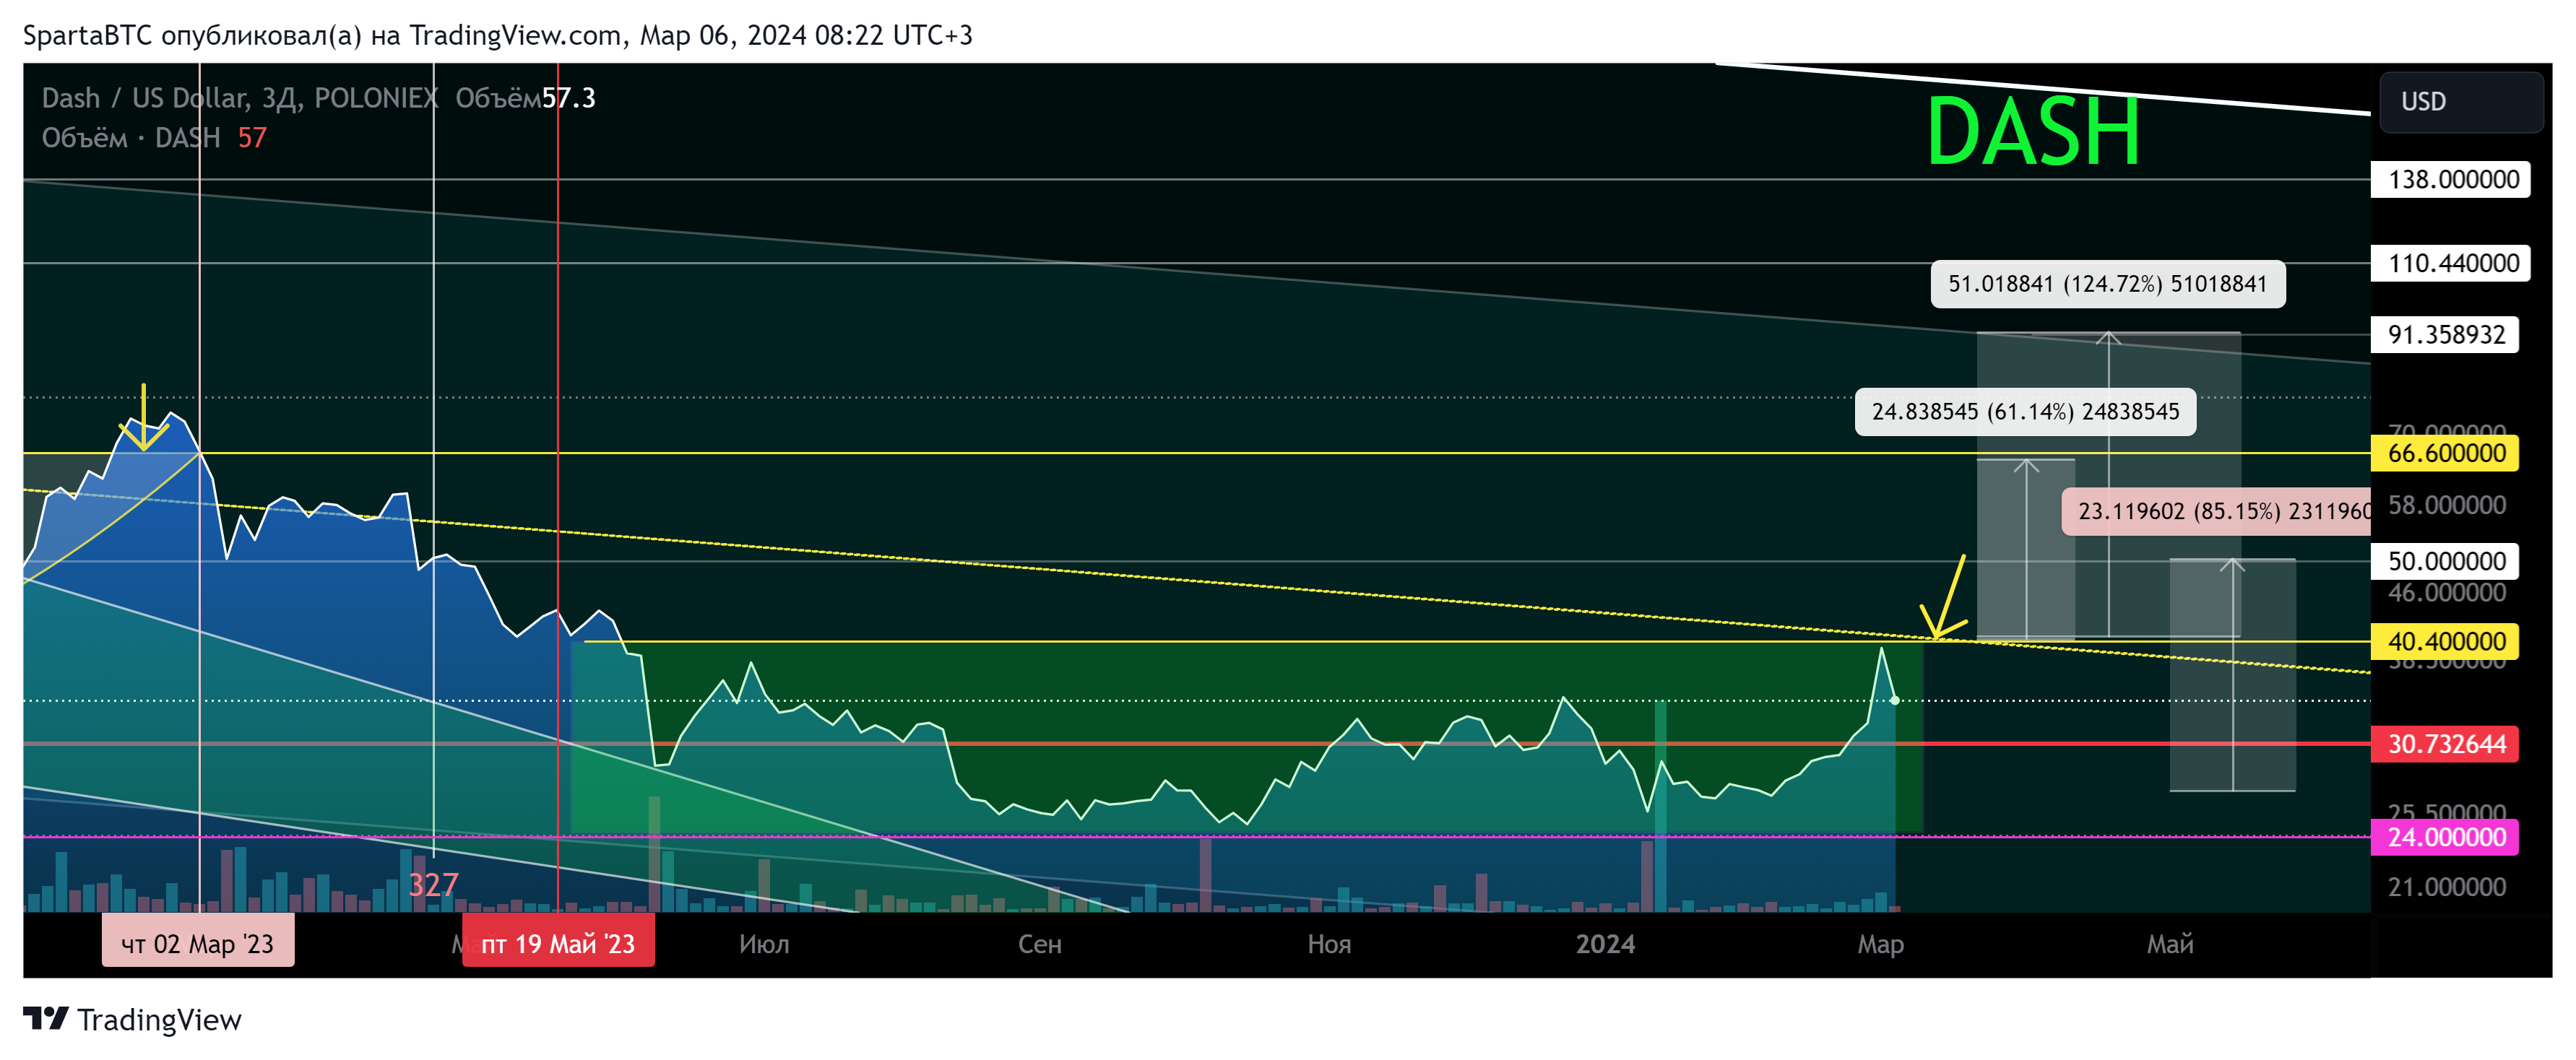Screen dimensions: 2576x1060
Task: Click the 46.000000 axis value
Action: (2447, 593)
